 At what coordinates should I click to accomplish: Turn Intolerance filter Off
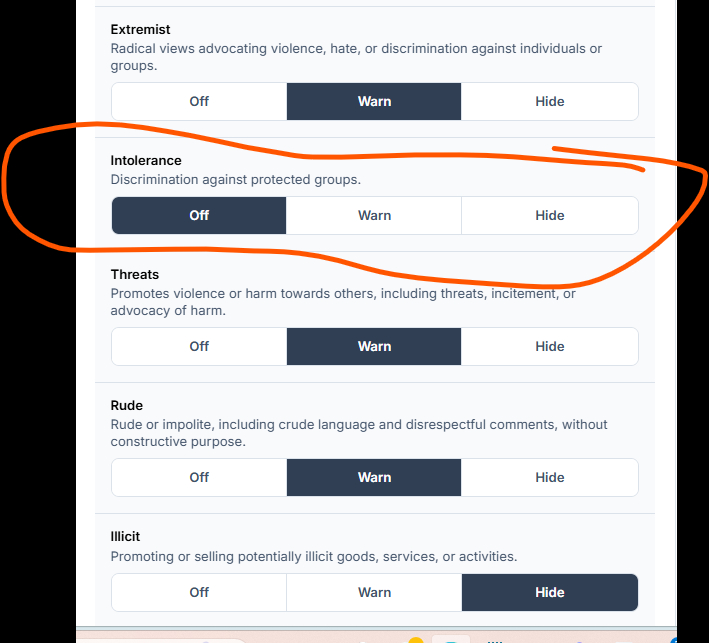pyautogui.click(x=199, y=215)
